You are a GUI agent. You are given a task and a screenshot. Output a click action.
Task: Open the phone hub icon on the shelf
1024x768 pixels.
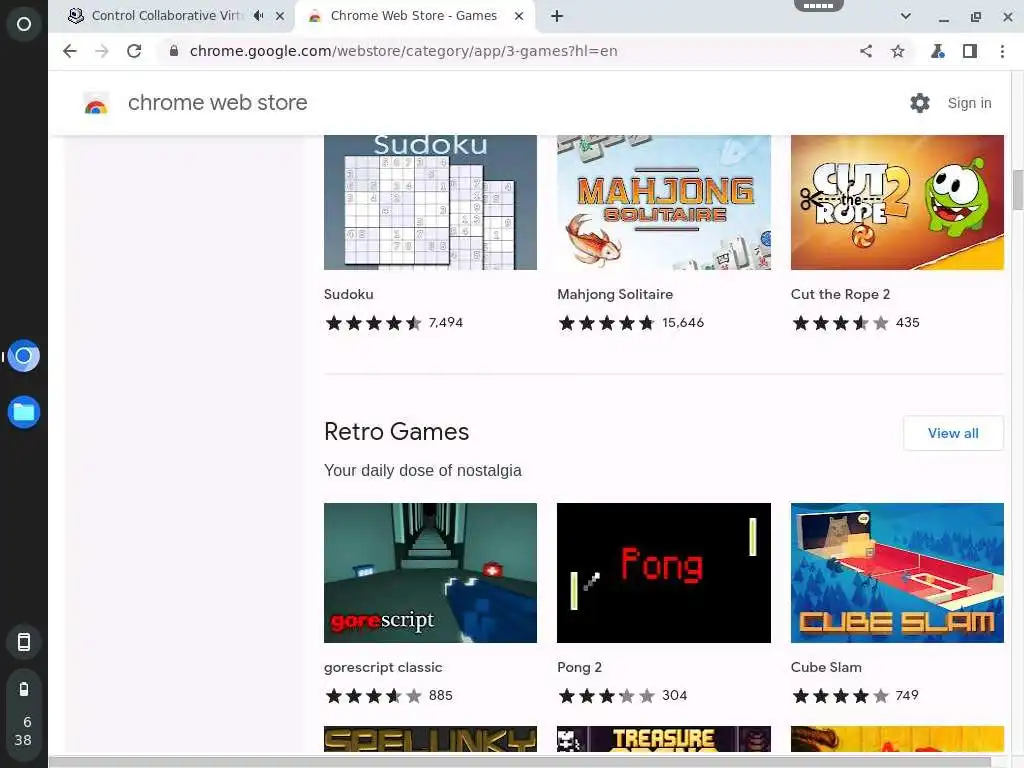pyautogui.click(x=24, y=642)
